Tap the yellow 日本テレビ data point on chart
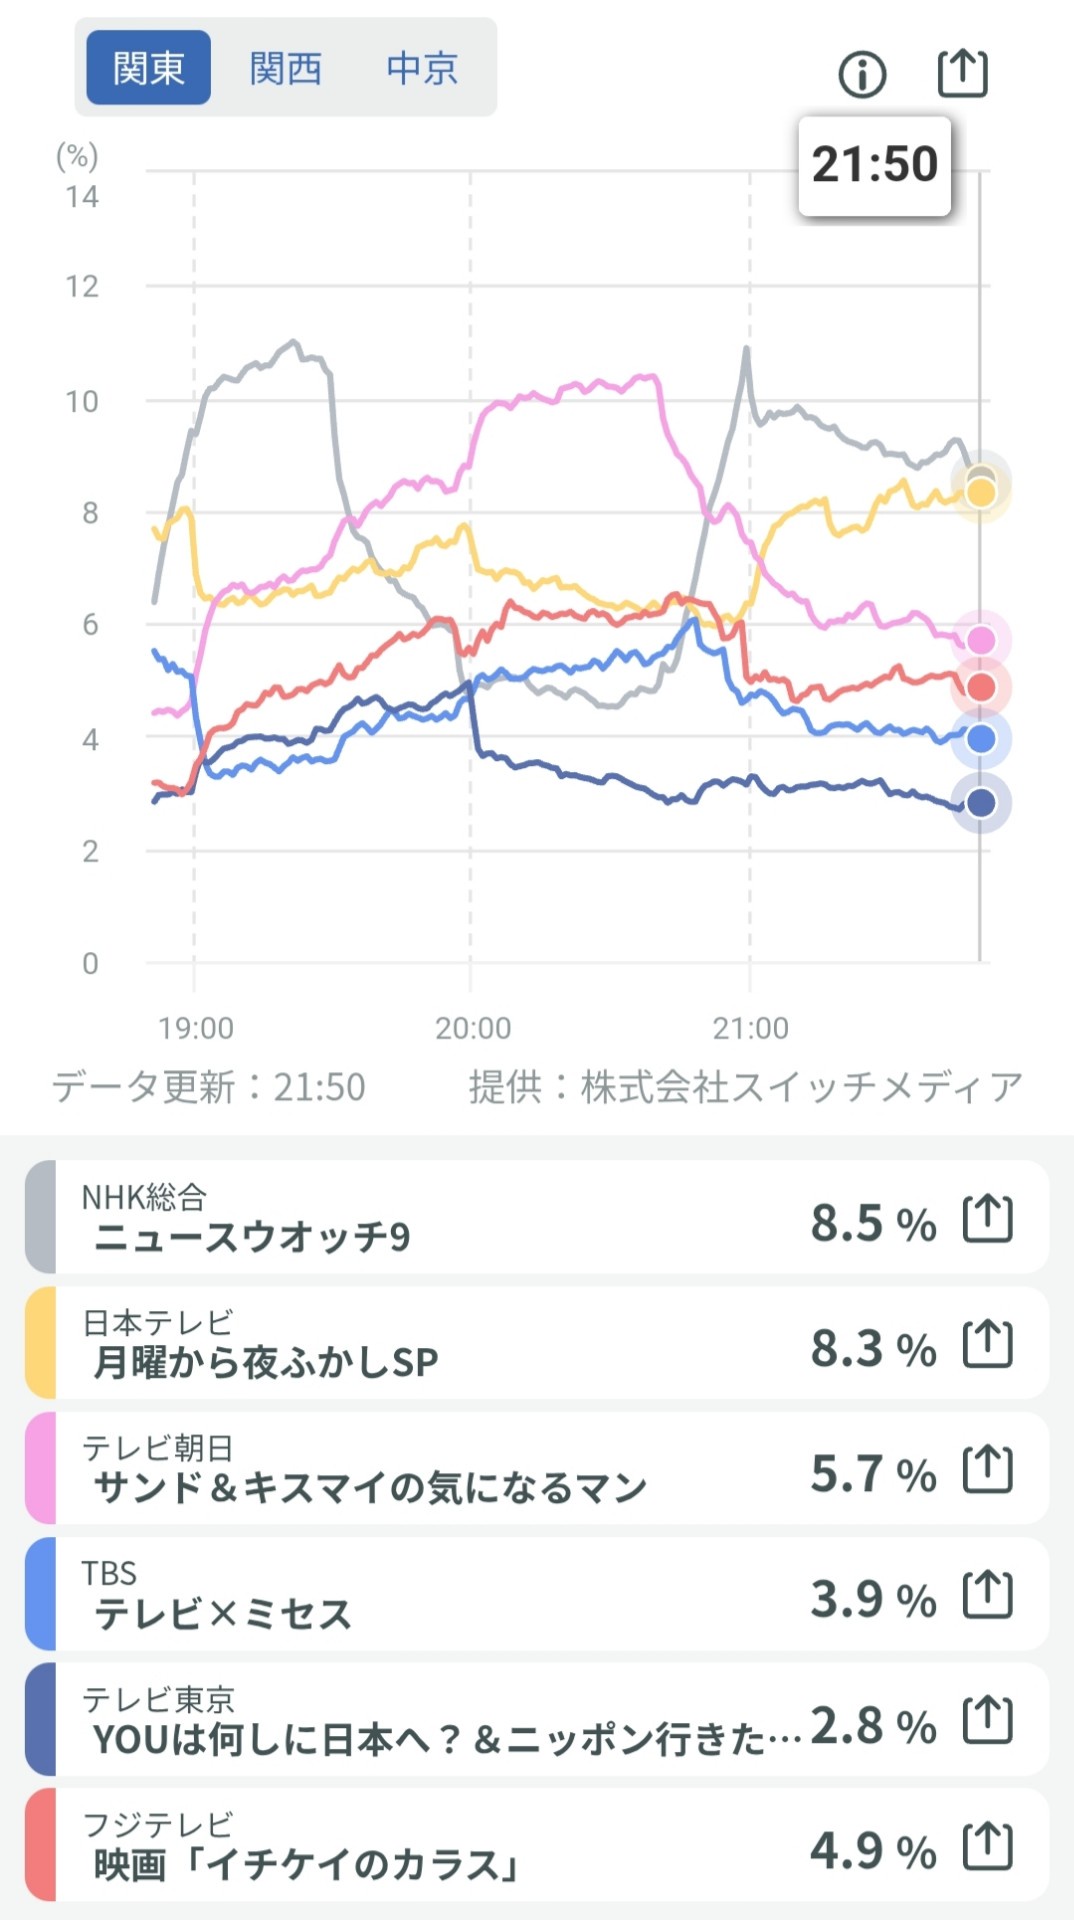The width and height of the screenshot is (1074, 1920). click(981, 493)
